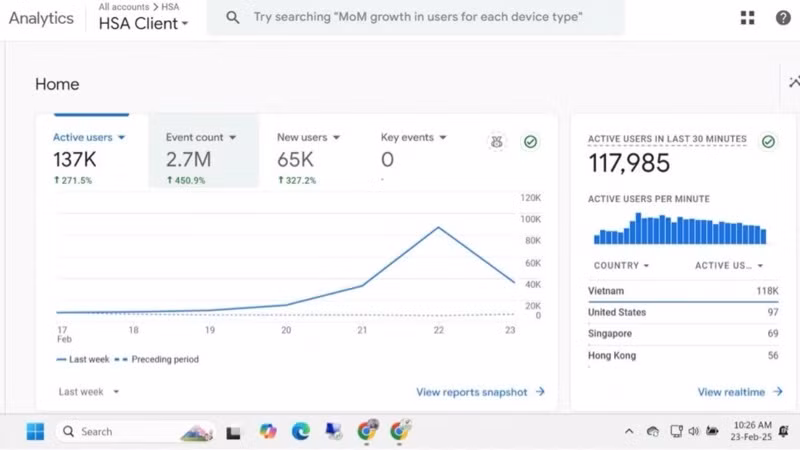800x450 pixels.
Task: Open the Active users metric dropdown
Action: click(90, 137)
